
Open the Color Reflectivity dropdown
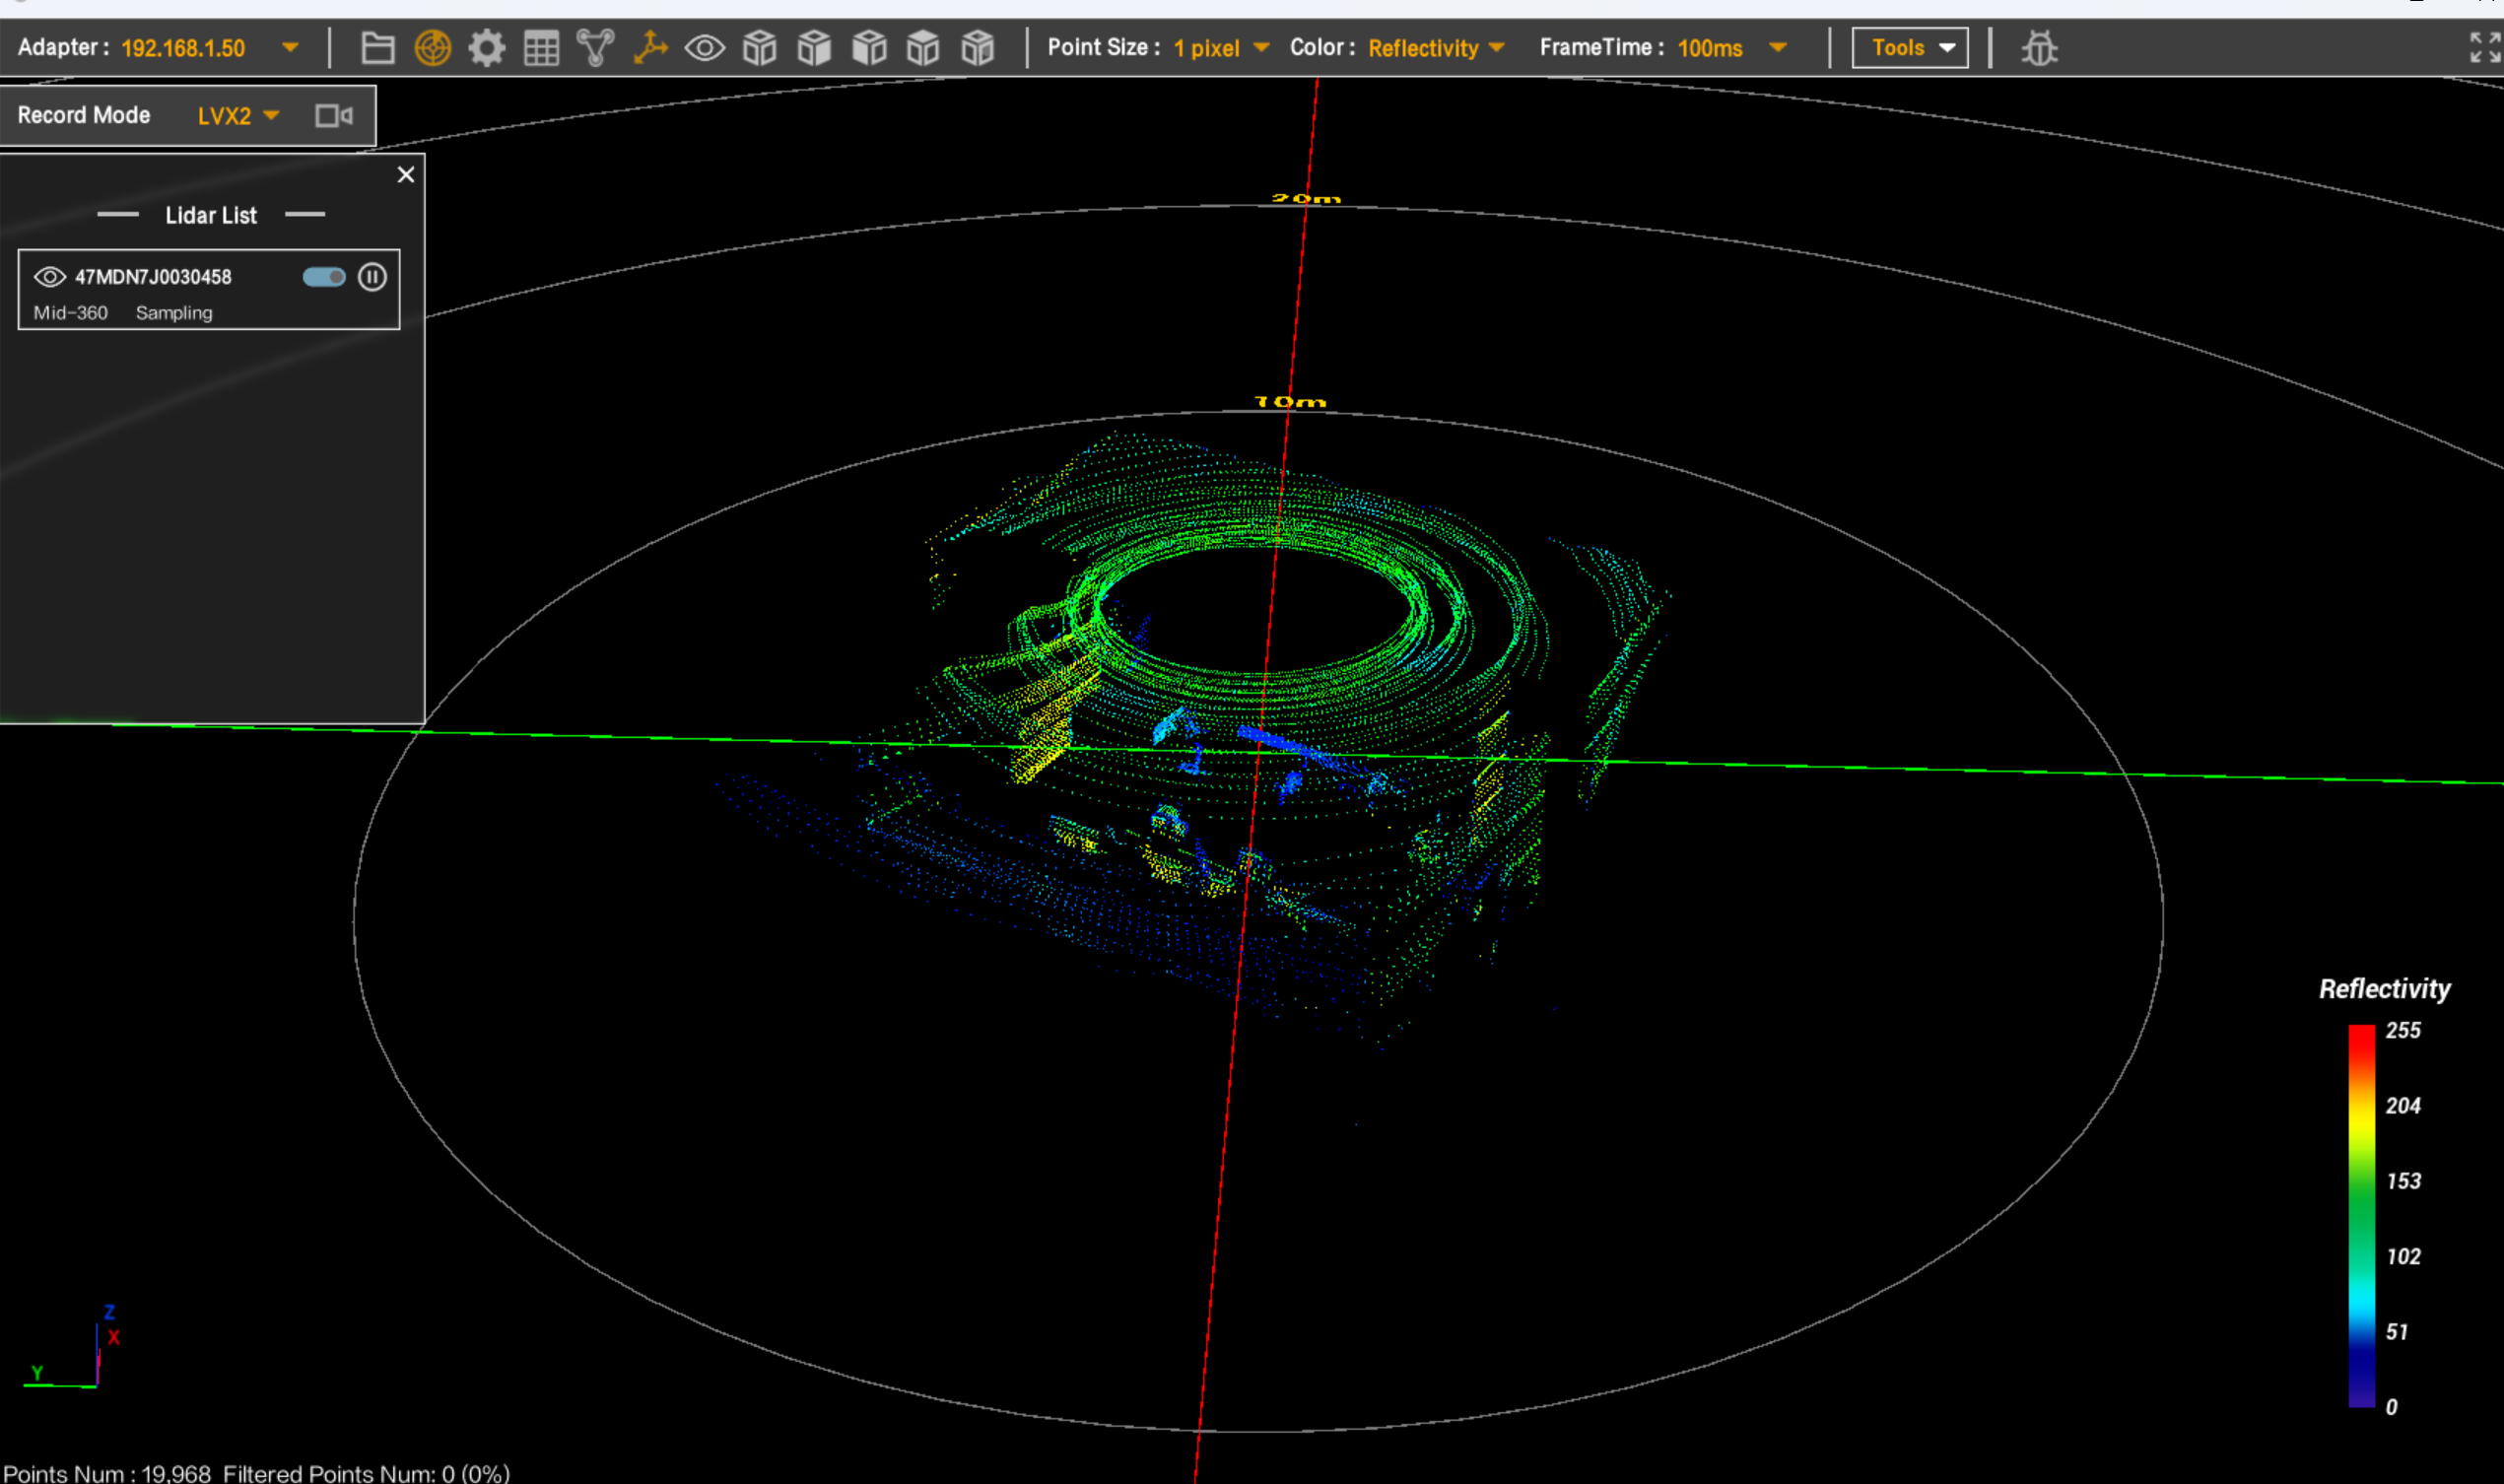click(1436, 48)
